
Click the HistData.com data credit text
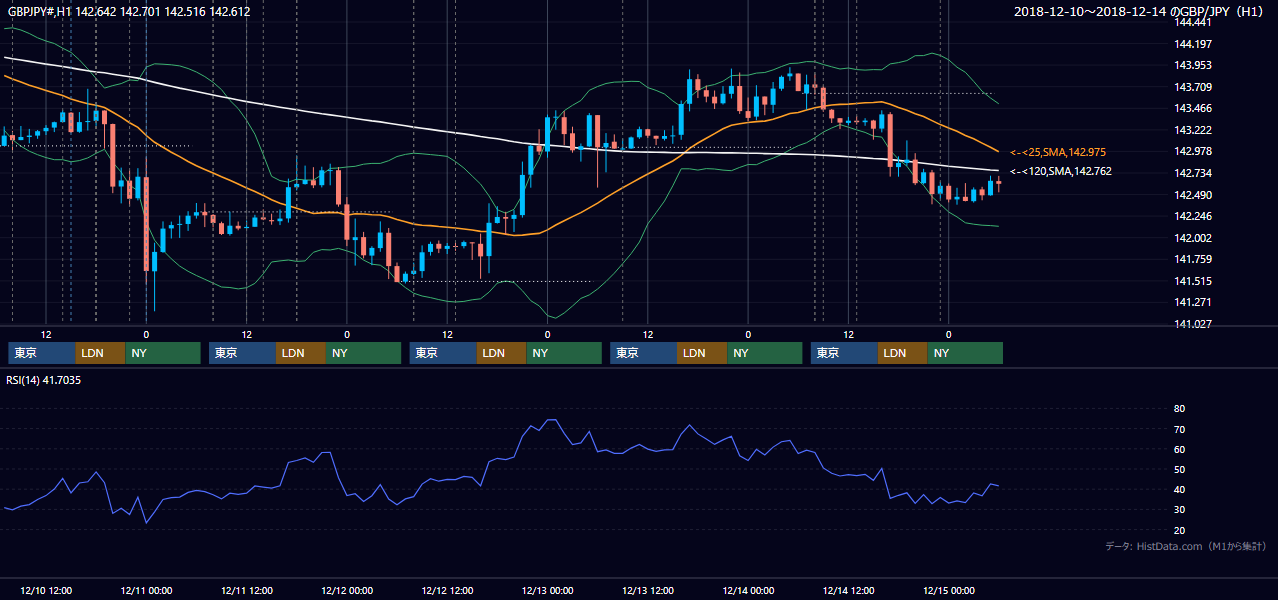pos(1186,546)
